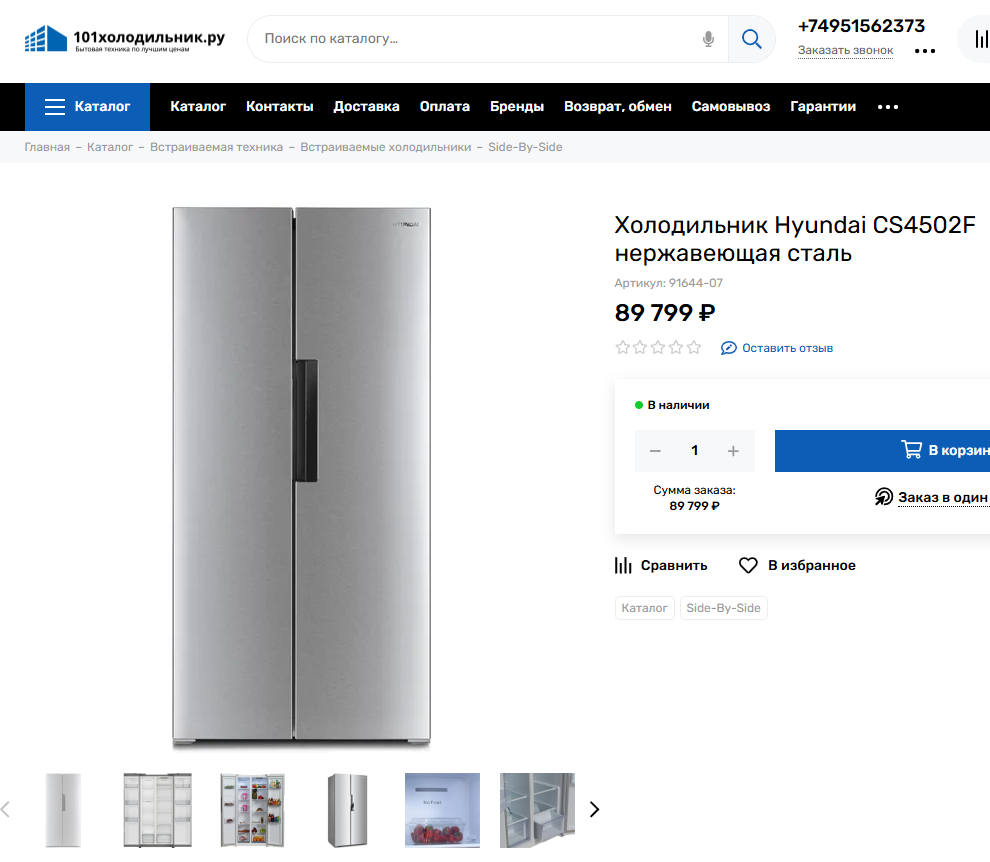Click the Оставить отзыв comment icon

pos(729,348)
